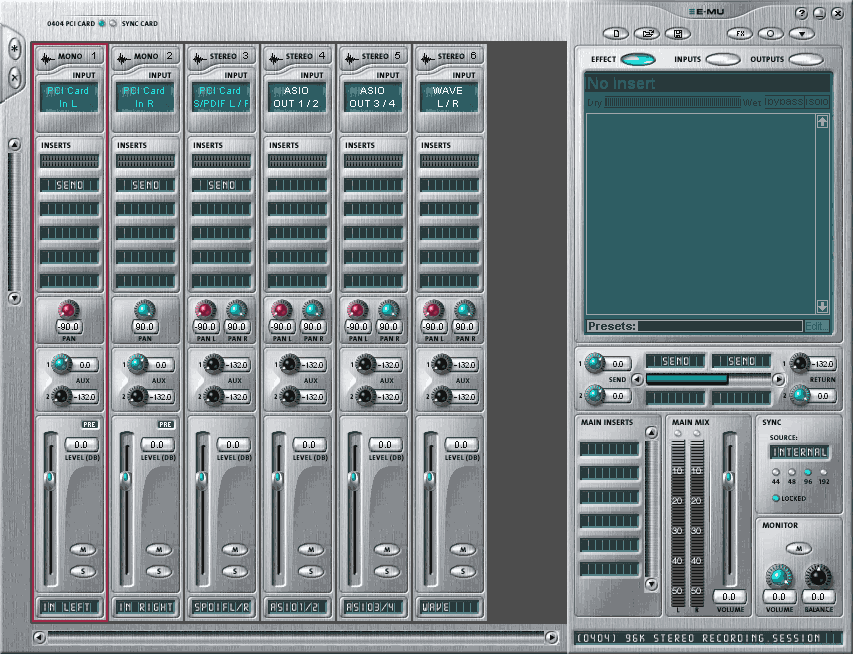Image resolution: width=853 pixels, height=654 pixels.
Task: Toggle the PRE button on strip 1
Action: click(90, 424)
